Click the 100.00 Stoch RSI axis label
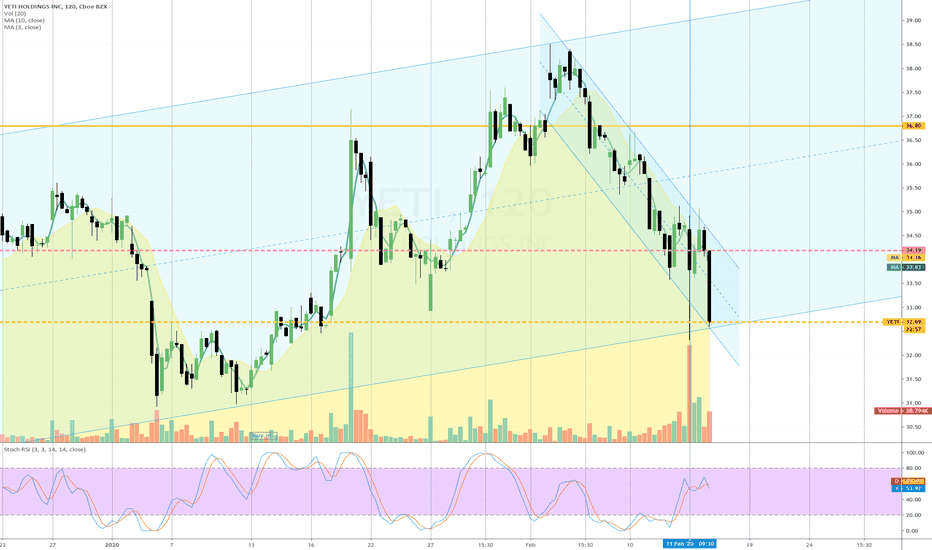The height and width of the screenshot is (550, 932). click(x=914, y=452)
